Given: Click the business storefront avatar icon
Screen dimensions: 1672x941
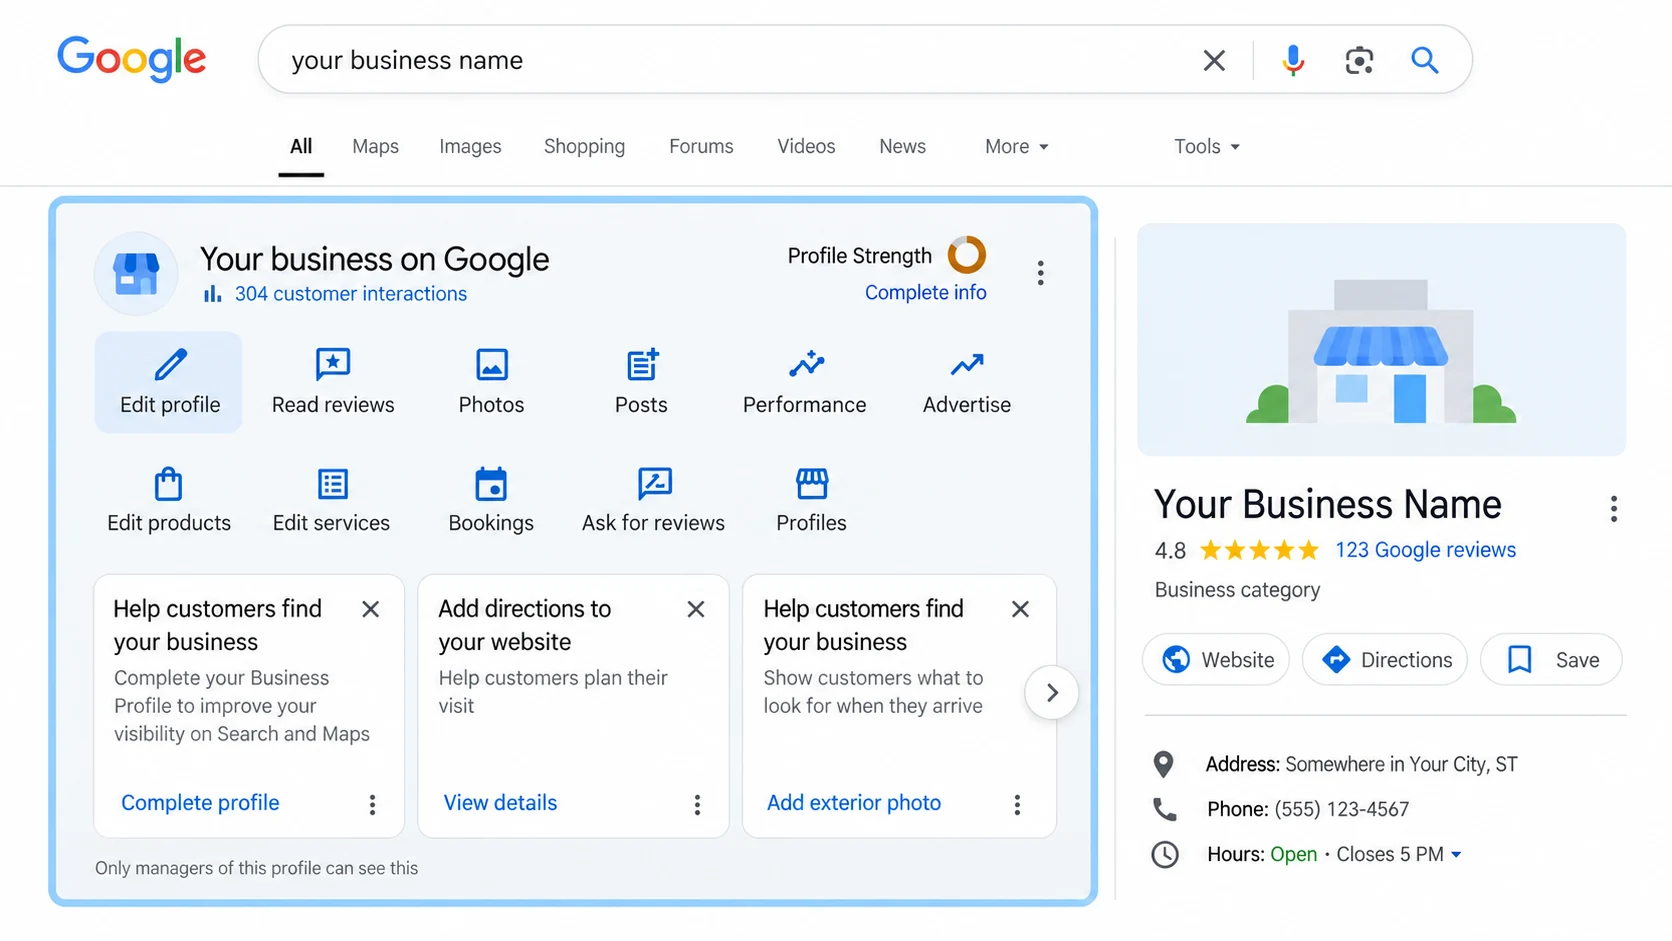Looking at the screenshot, I should (136, 273).
